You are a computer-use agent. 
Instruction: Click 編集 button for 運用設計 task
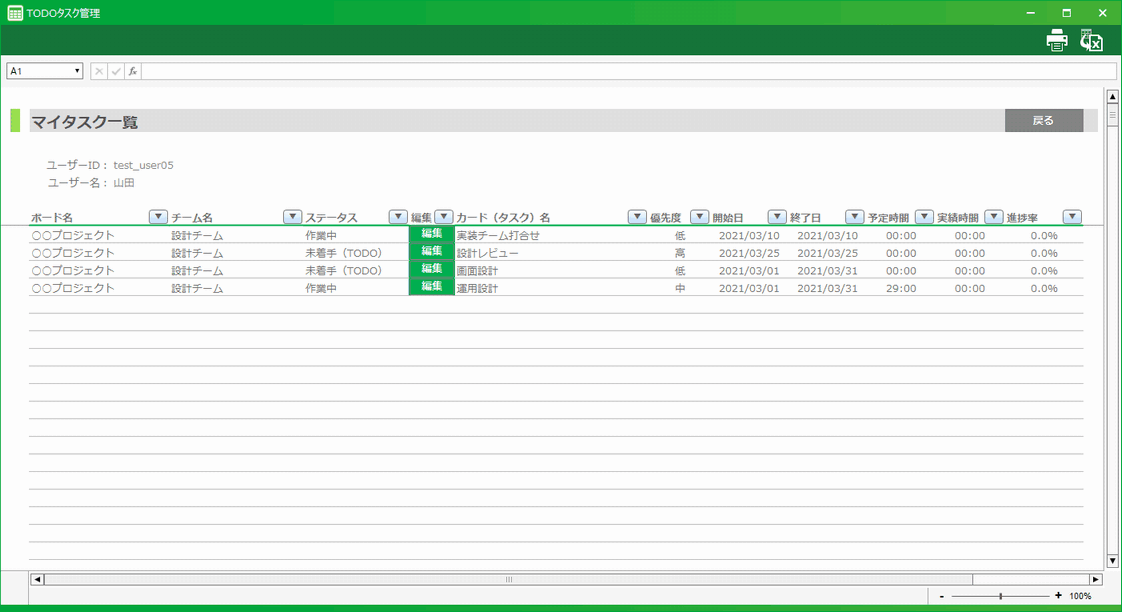[x=431, y=287]
